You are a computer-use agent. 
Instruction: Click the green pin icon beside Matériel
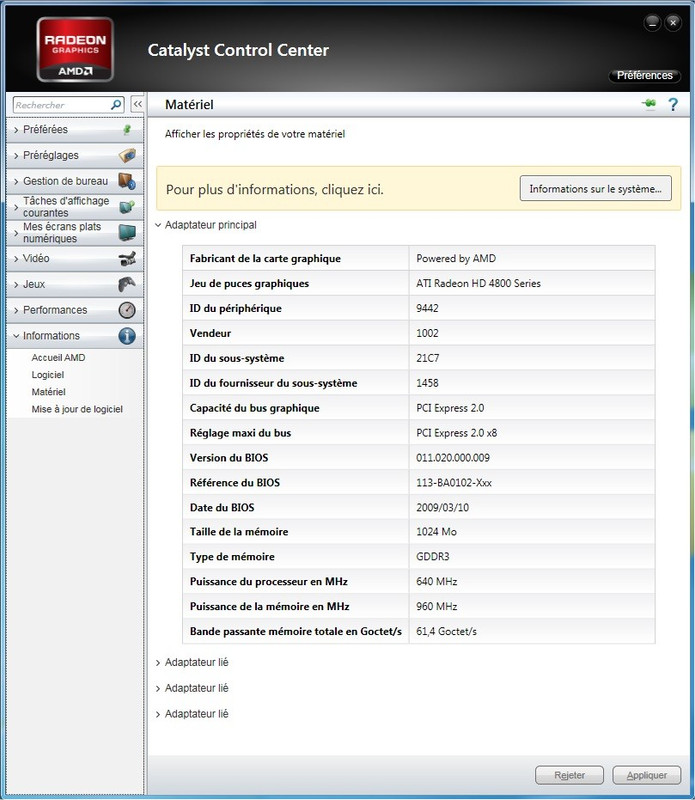649,104
